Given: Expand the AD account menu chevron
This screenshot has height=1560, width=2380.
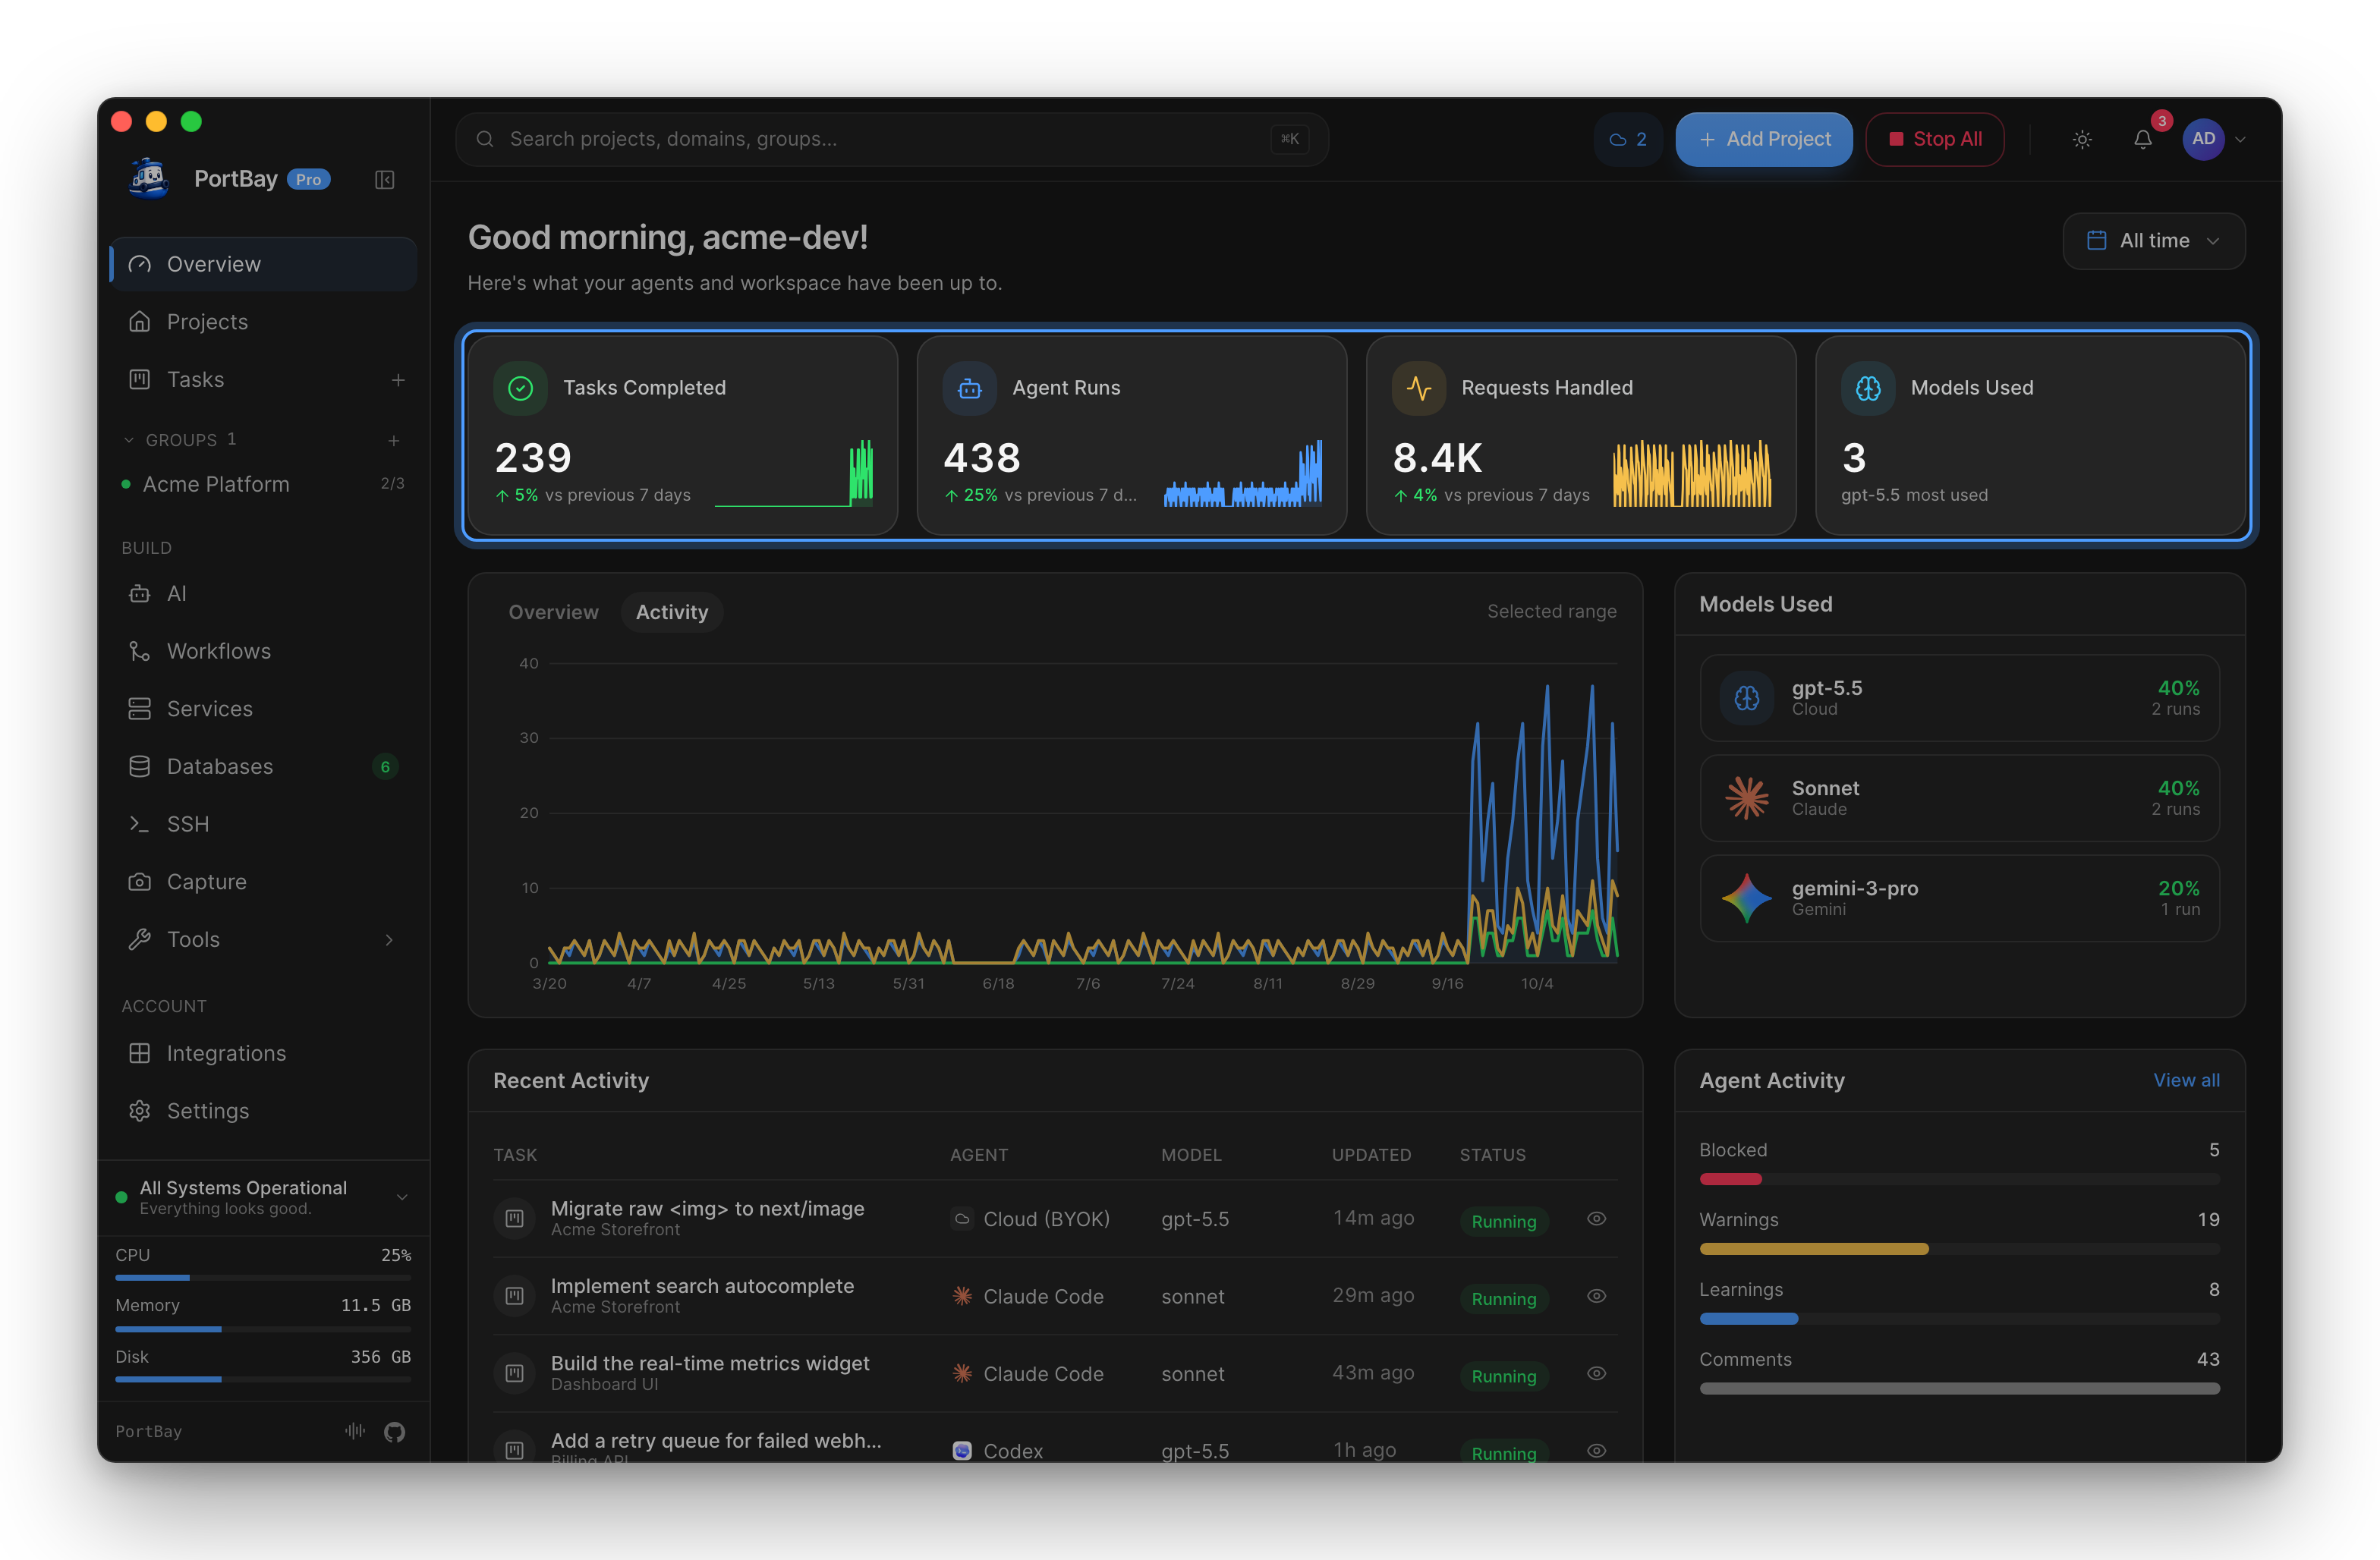Looking at the screenshot, I should coord(2240,140).
